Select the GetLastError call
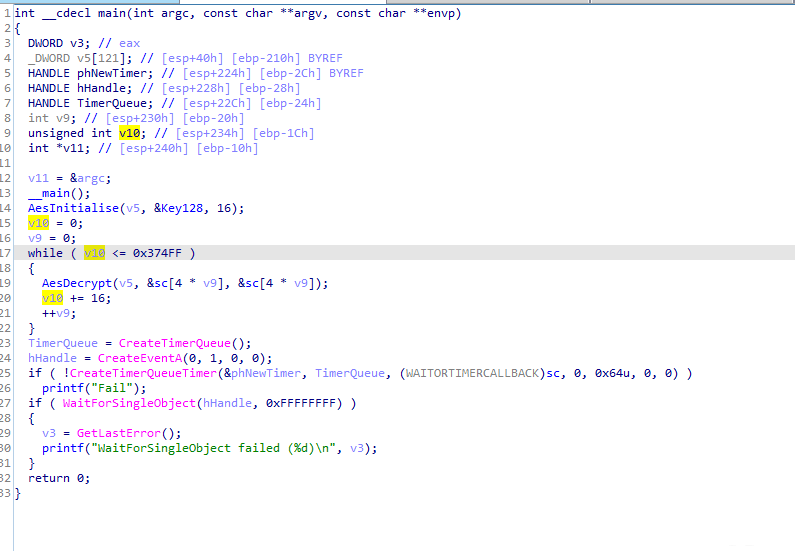Screen dimensions: 795x551 tap(119, 433)
